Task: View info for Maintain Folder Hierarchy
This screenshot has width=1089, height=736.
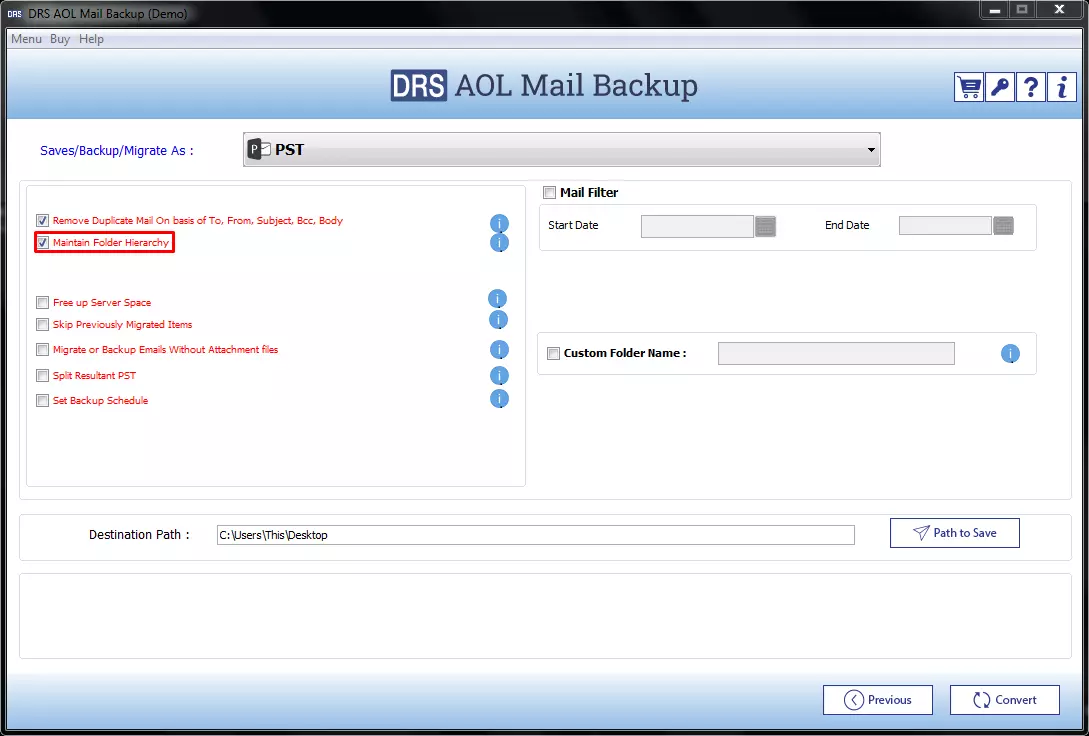Action: tap(499, 242)
